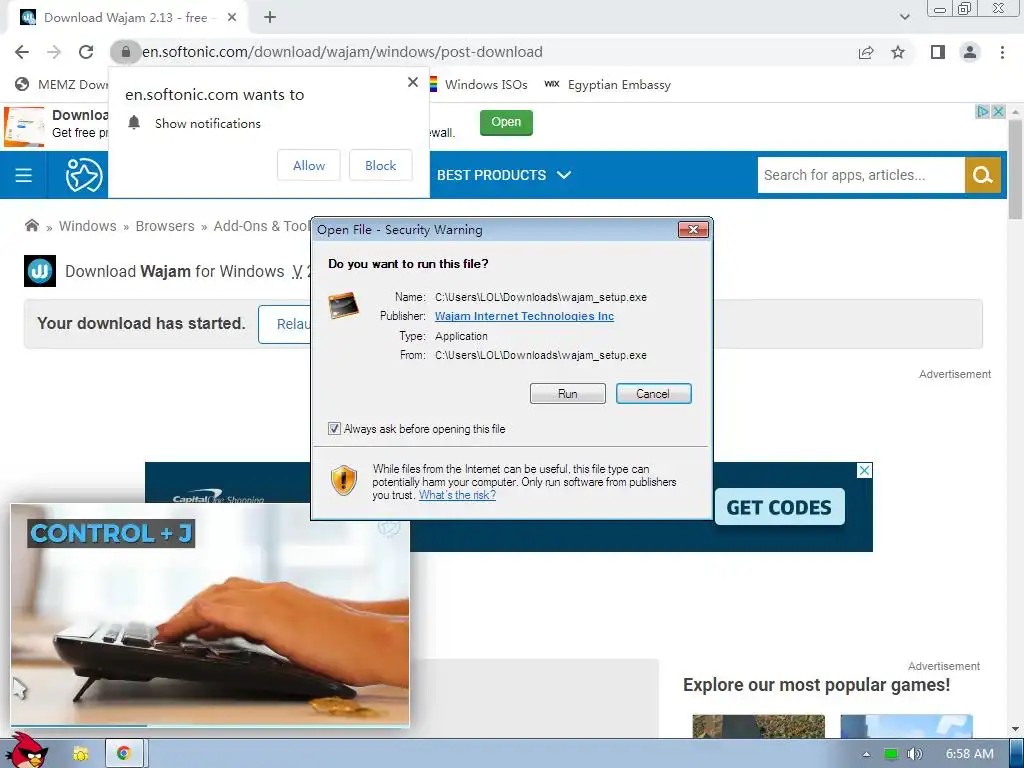Click the CONTROL + J video thumbnail

[210, 614]
